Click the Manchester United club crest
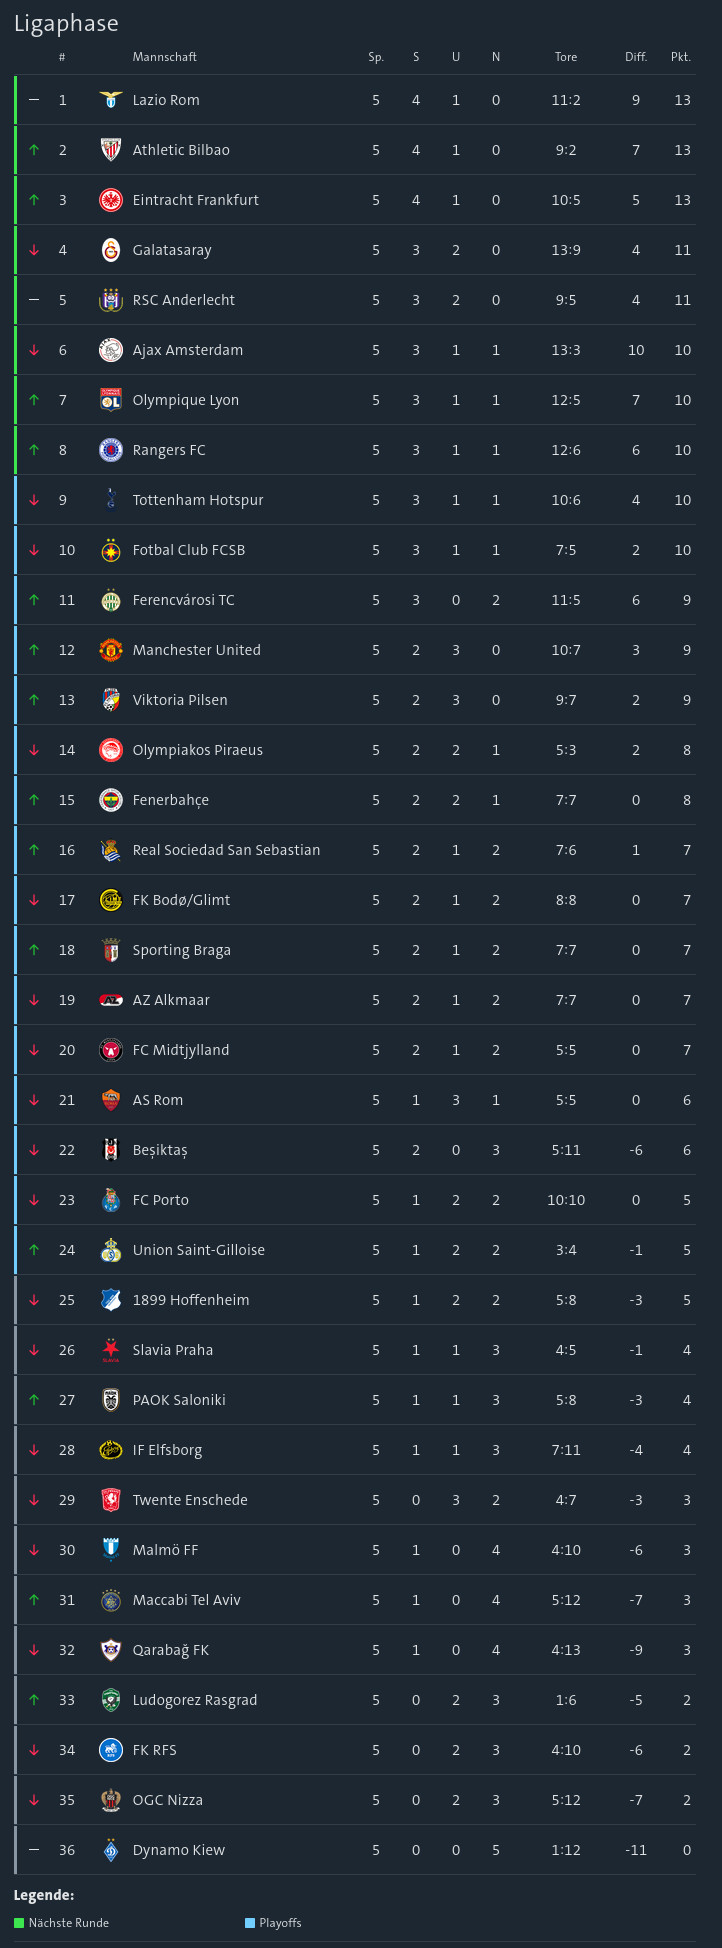 point(111,650)
